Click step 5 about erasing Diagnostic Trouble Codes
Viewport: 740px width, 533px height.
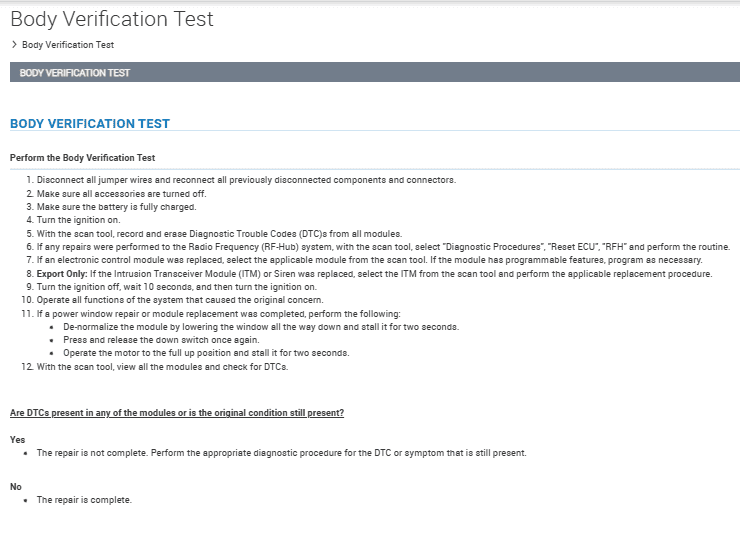[x=219, y=234]
